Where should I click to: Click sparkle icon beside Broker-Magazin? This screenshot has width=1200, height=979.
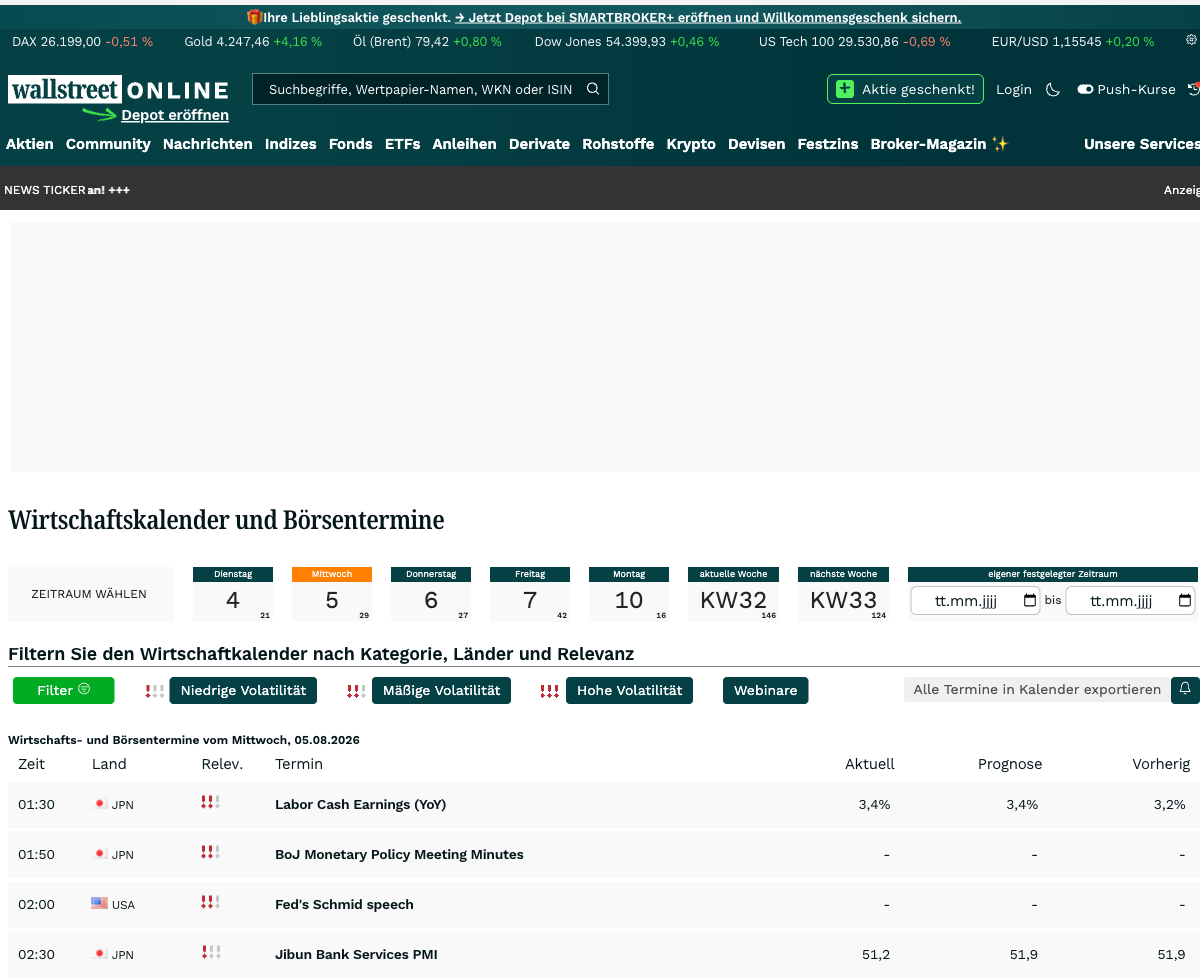click(x=1000, y=144)
